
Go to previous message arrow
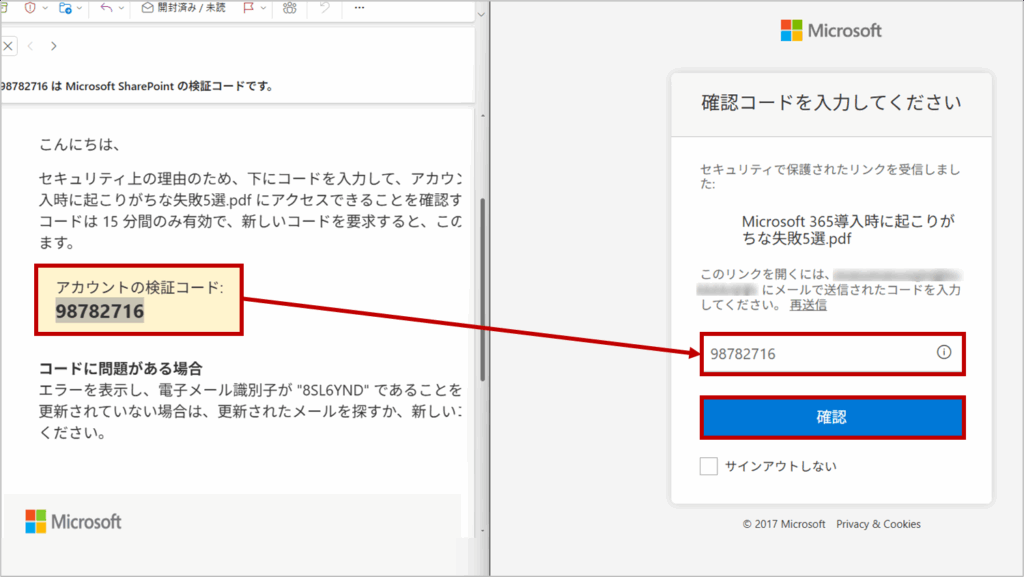click(x=30, y=46)
